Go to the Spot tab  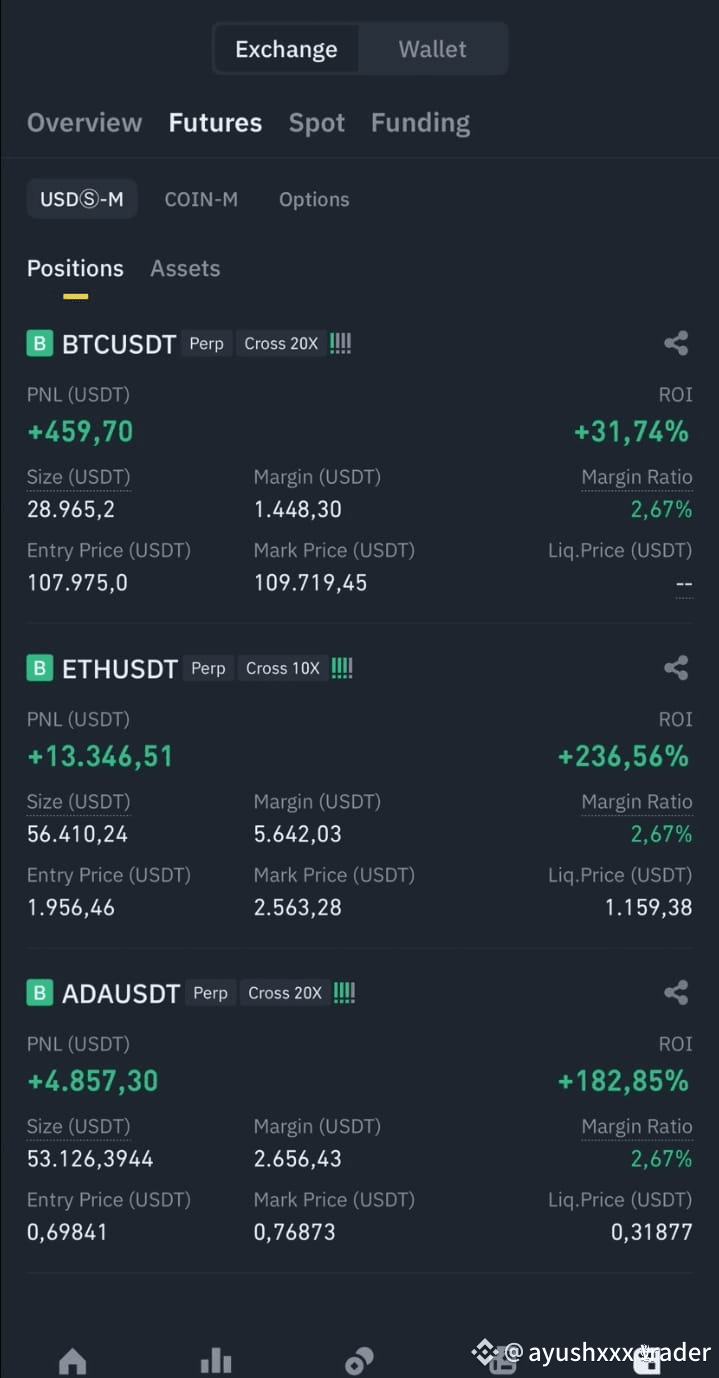[x=317, y=123]
